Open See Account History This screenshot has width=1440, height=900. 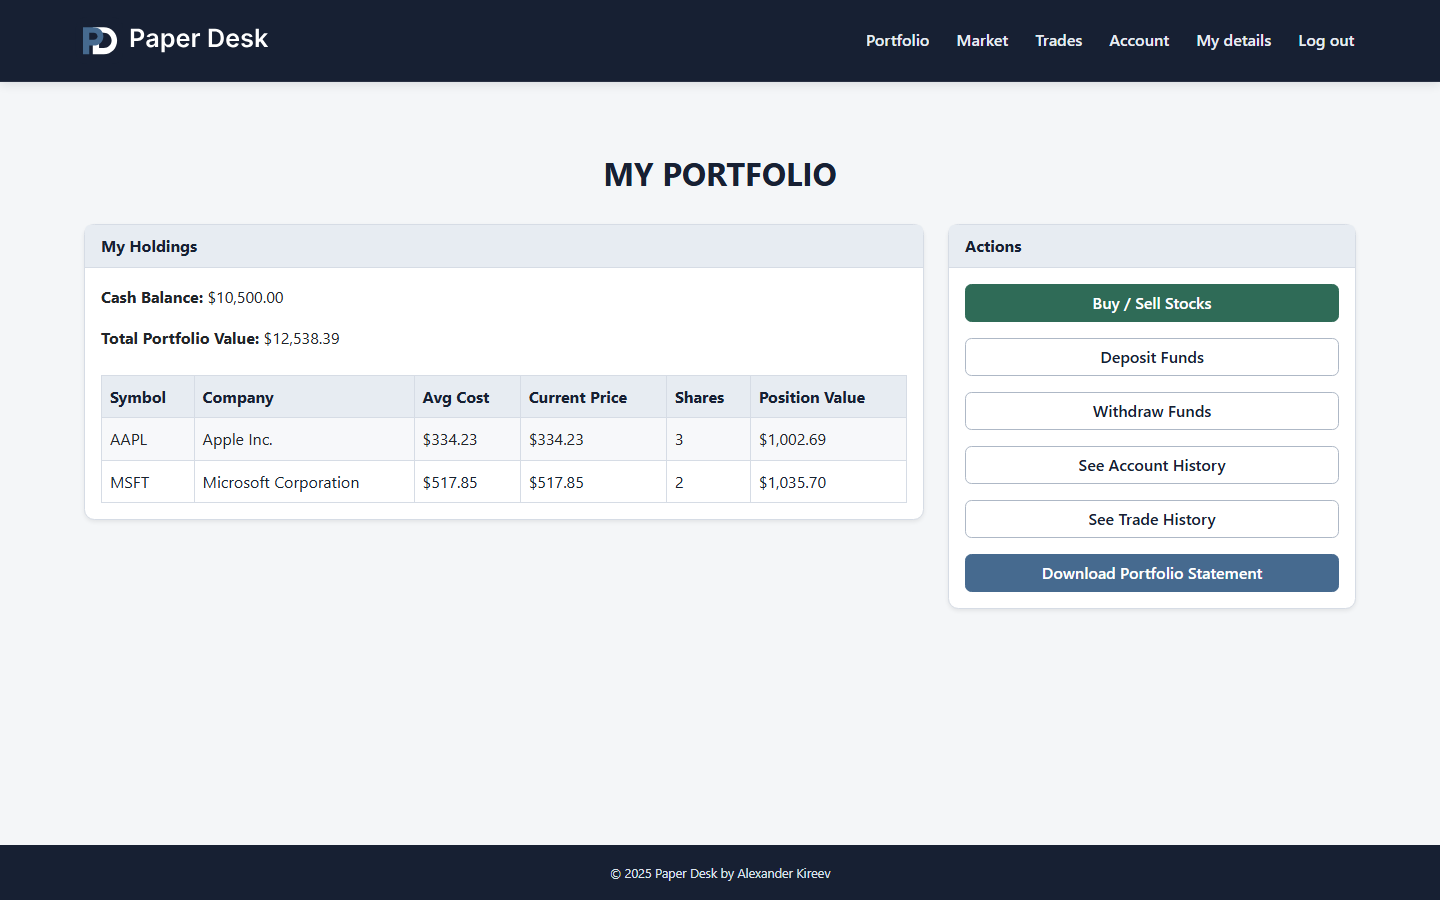[x=1152, y=465]
